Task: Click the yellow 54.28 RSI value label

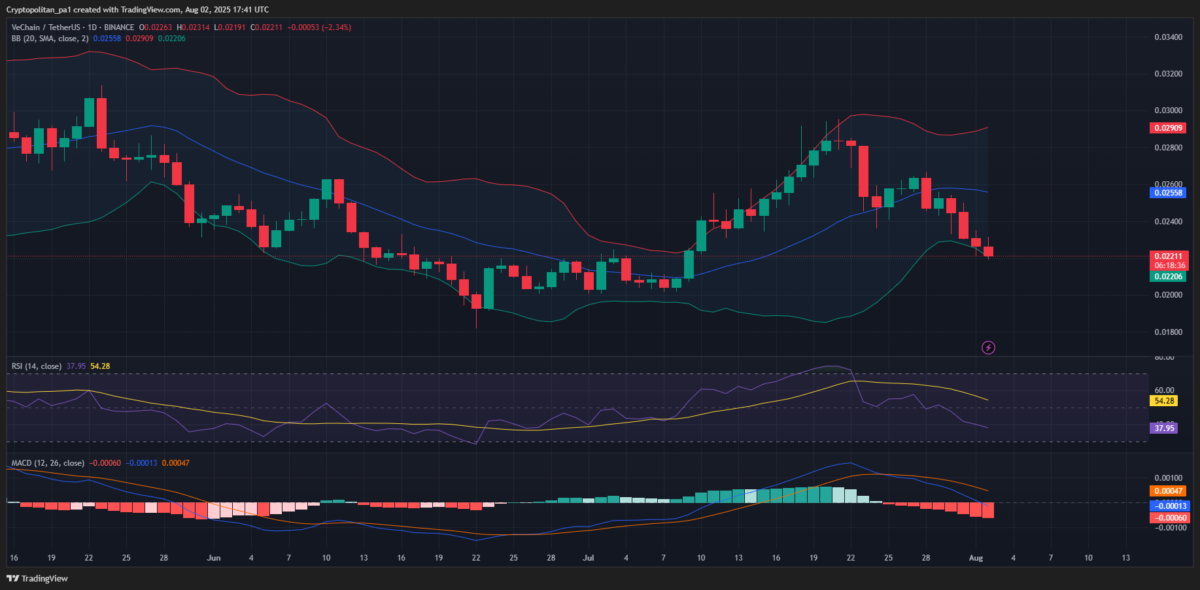Action: (x=1164, y=400)
